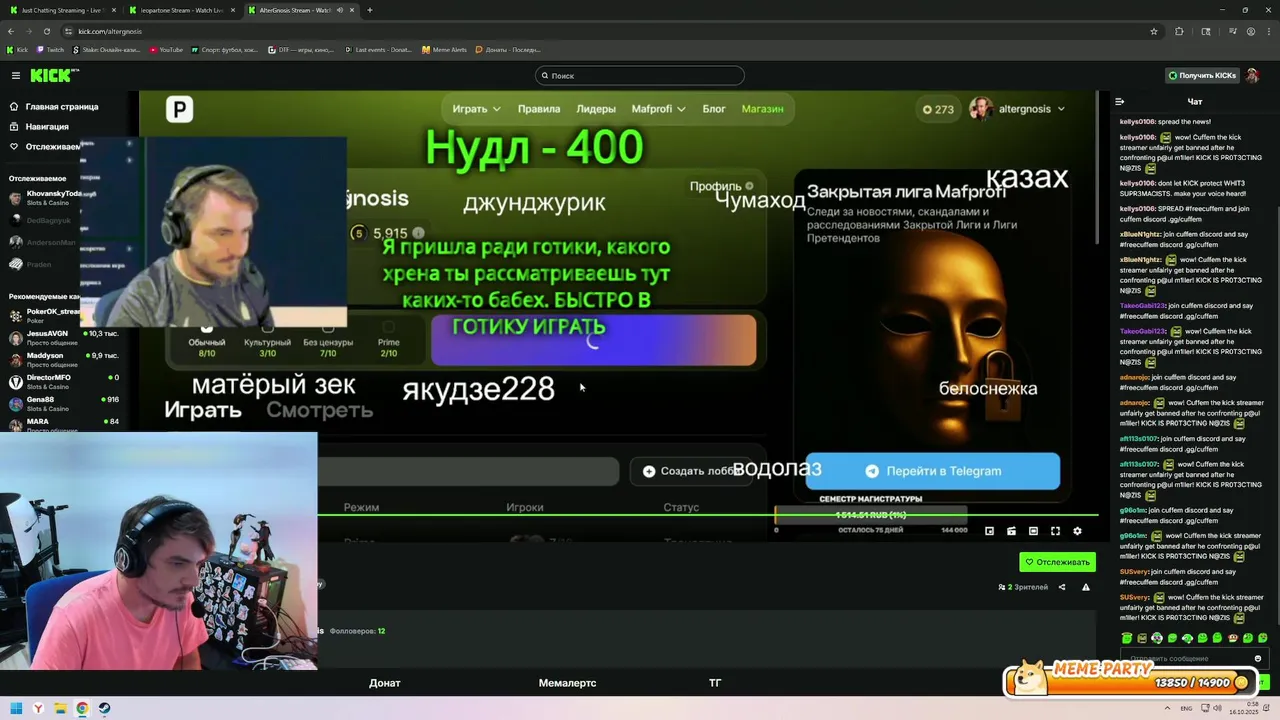1280x720 pixels.
Task: Open the new tab plus button
Action: pos(370,10)
